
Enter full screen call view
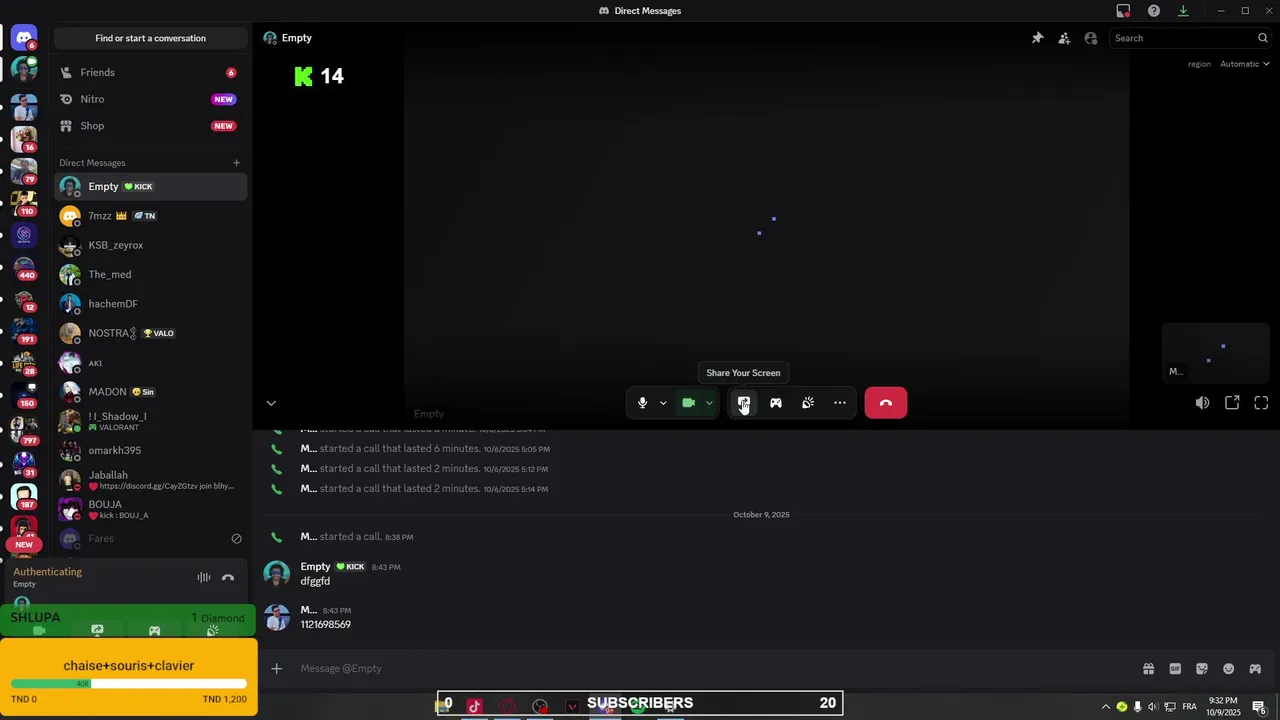click(1261, 403)
